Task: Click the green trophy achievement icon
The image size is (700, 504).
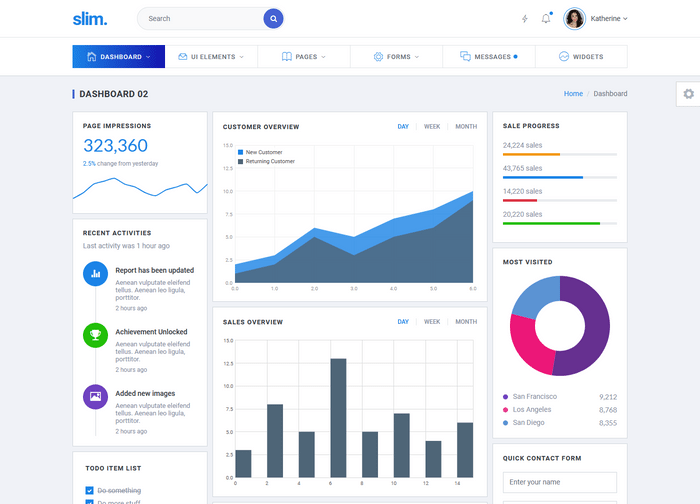Action: point(96,335)
